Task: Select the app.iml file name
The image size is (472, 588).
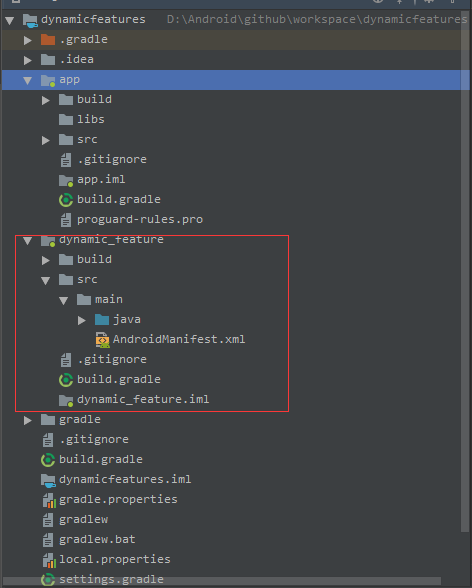Action: click(101, 180)
